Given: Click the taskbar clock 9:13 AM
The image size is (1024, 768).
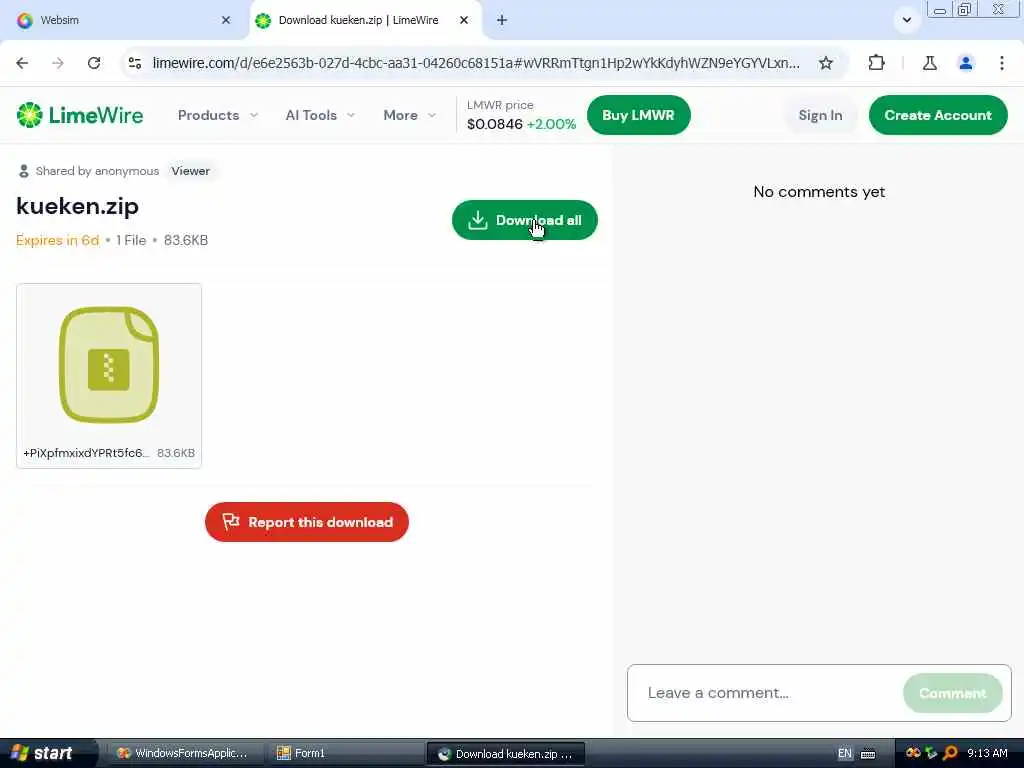Looking at the screenshot, I should (x=987, y=753).
